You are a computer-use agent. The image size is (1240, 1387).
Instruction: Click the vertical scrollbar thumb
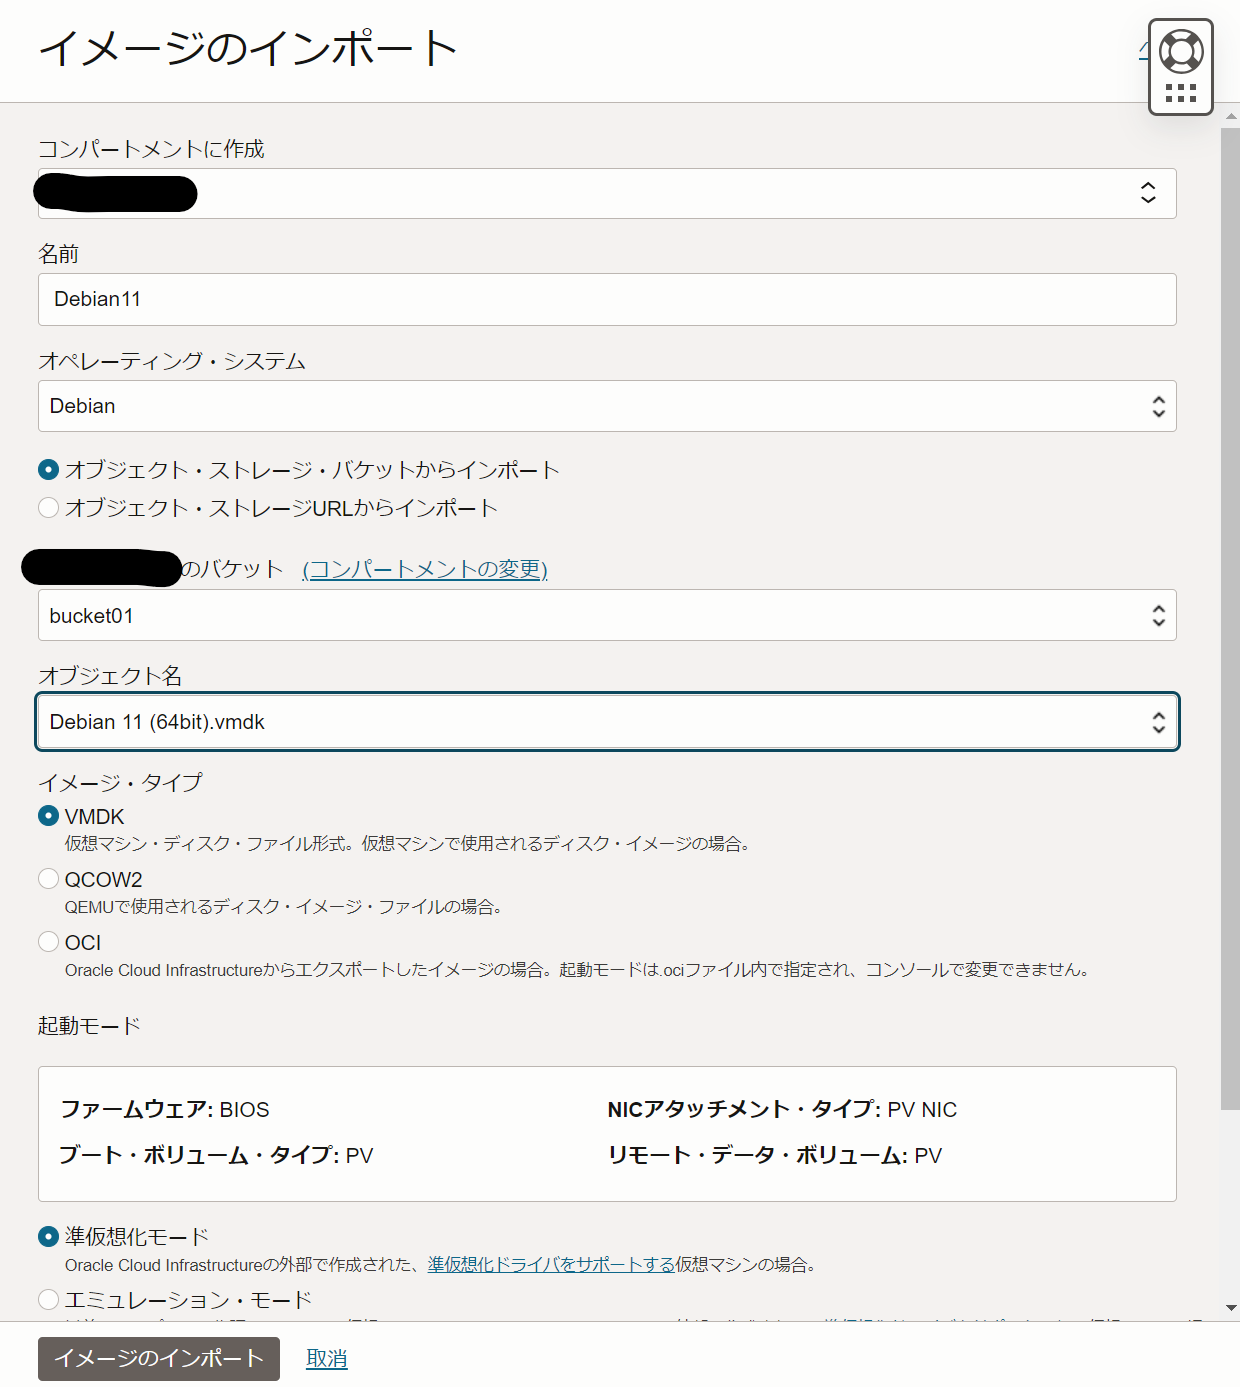pyautogui.click(x=1230, y=618)
